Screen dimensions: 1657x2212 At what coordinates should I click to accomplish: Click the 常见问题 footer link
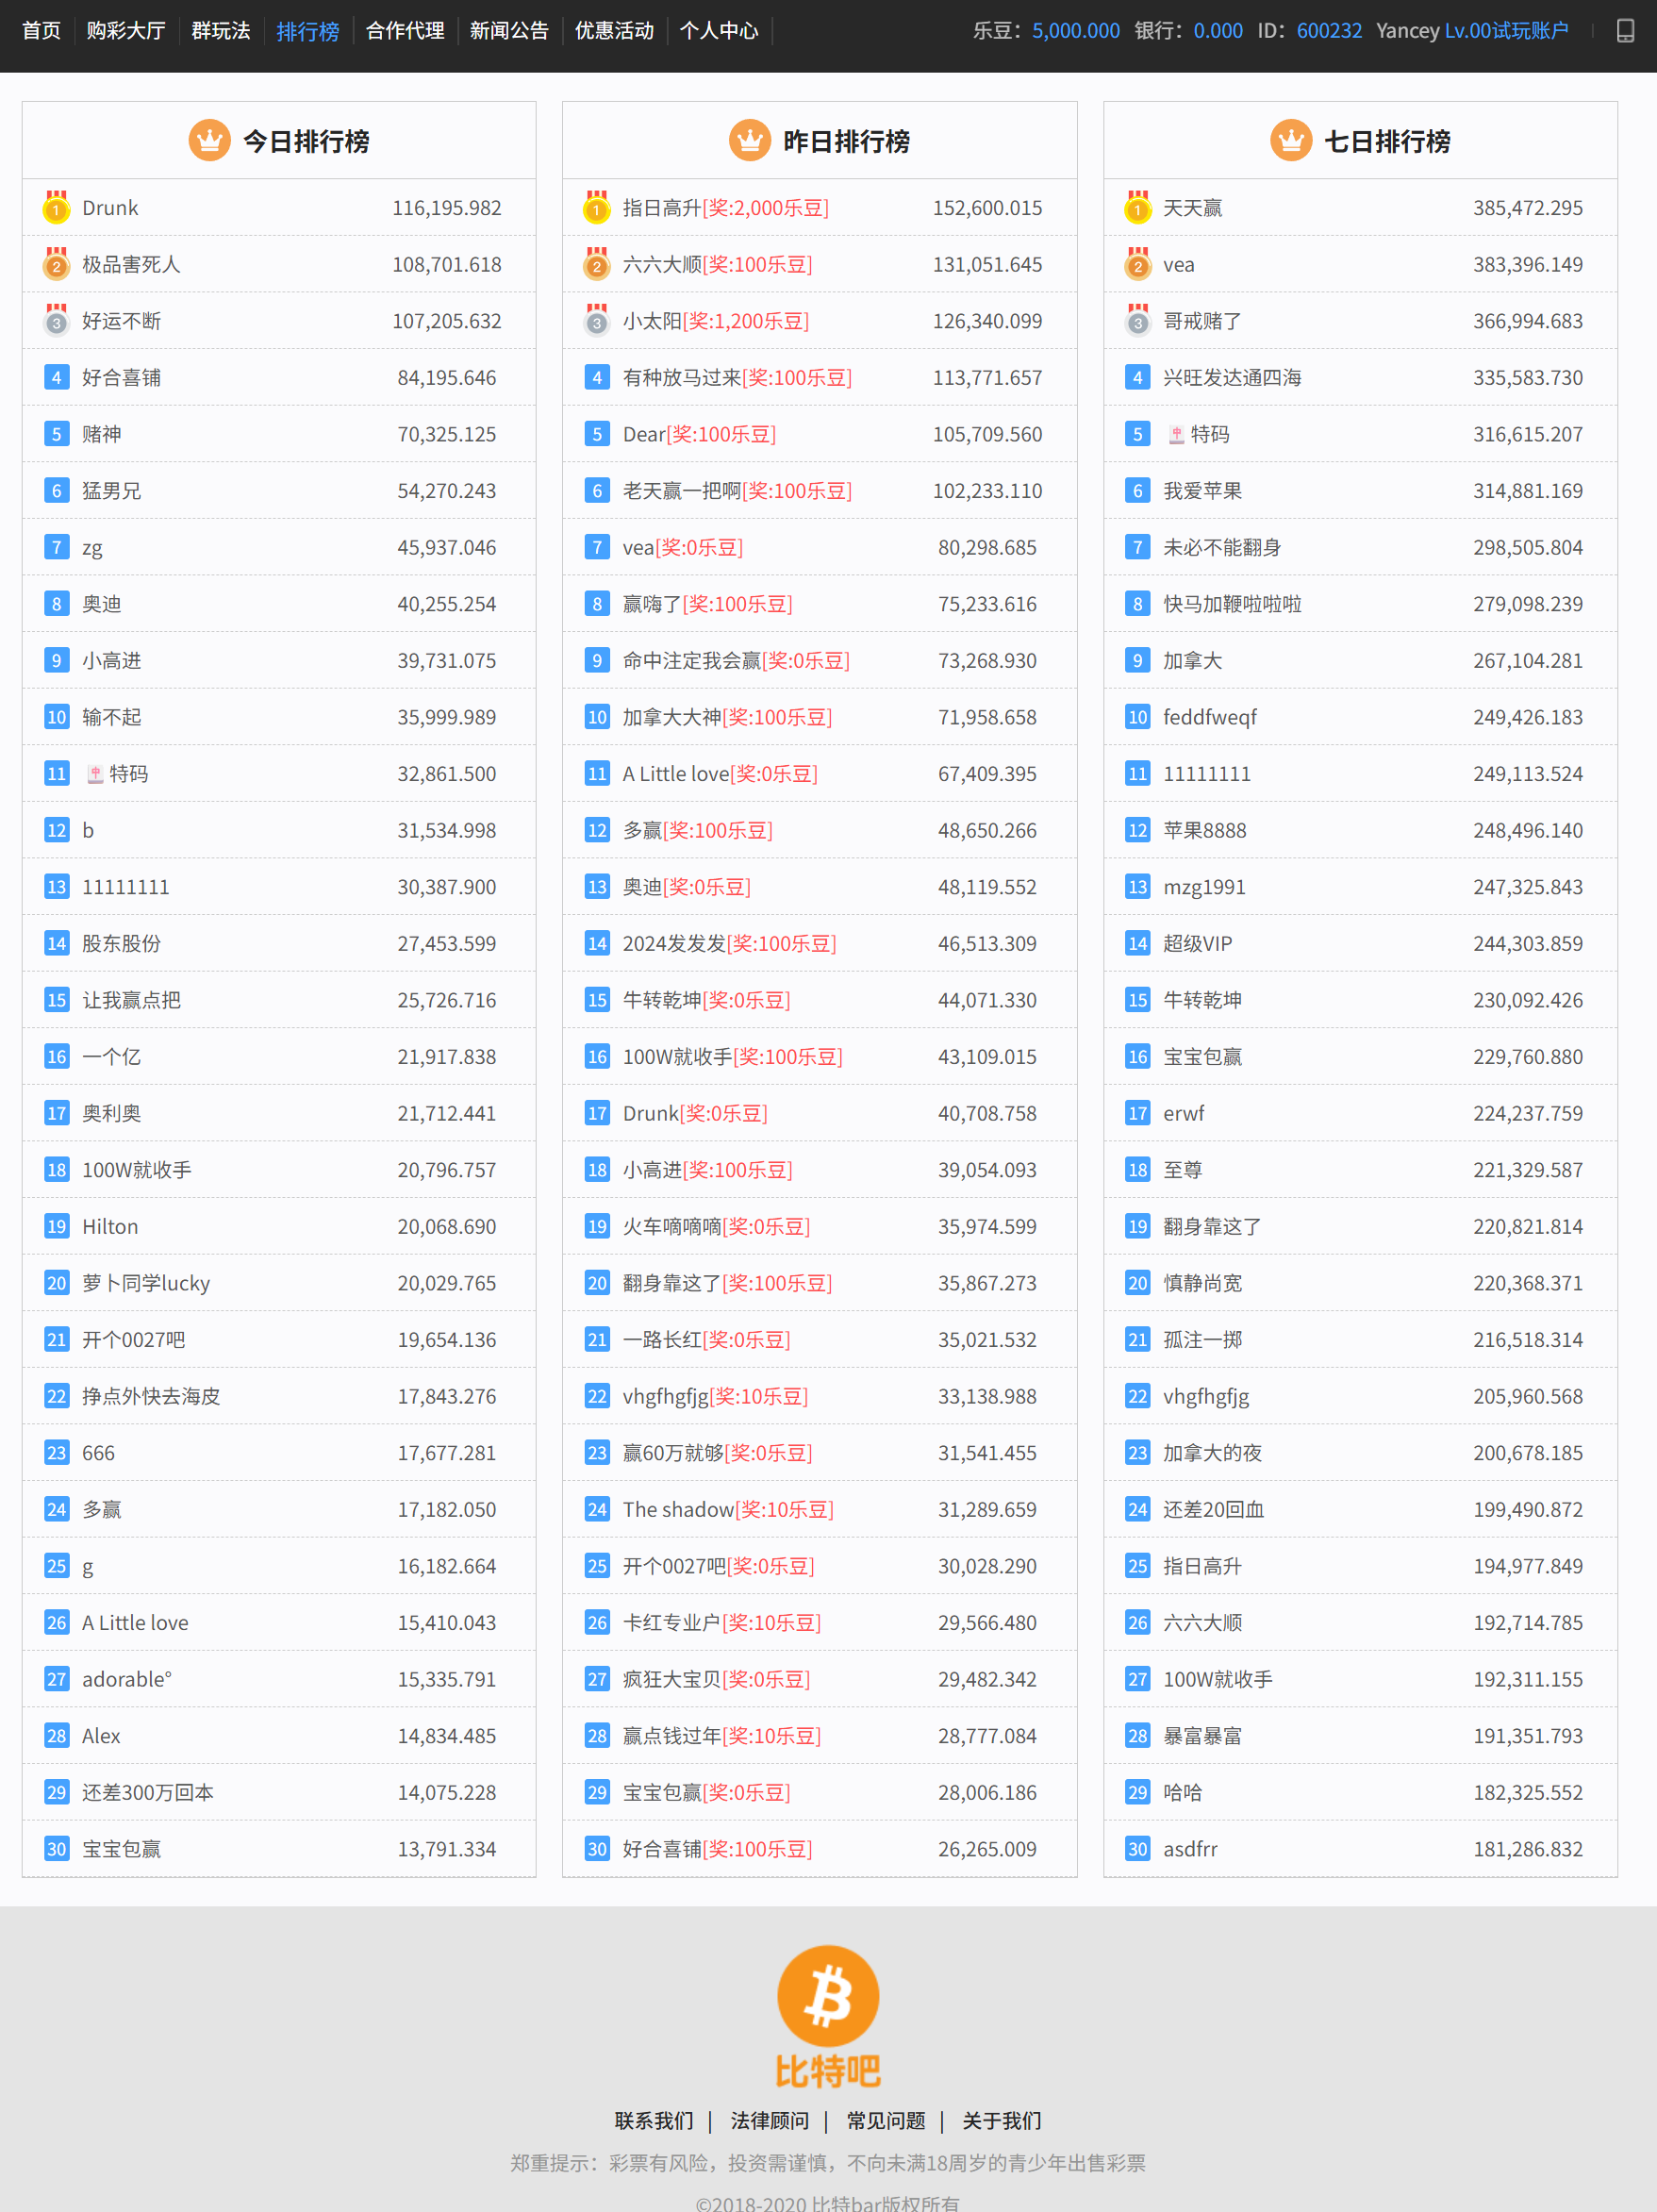886,2120
